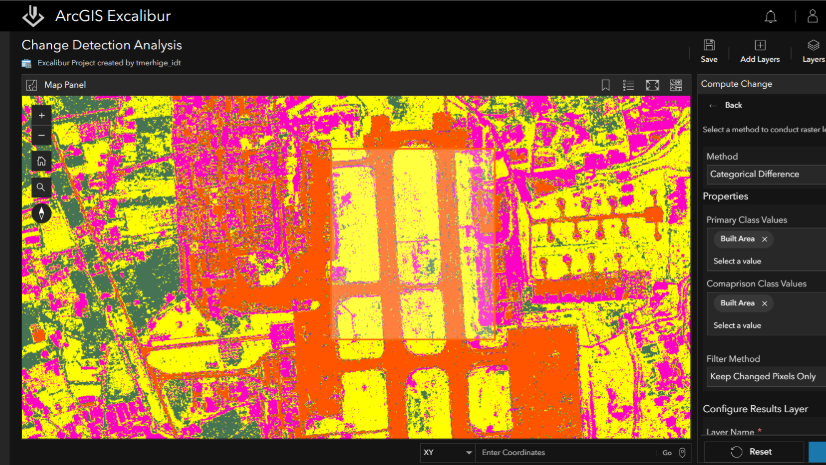826x465 pixels.
Task: Remove Built Area from Comparison Class Values
Action: [x=764, y=303]
